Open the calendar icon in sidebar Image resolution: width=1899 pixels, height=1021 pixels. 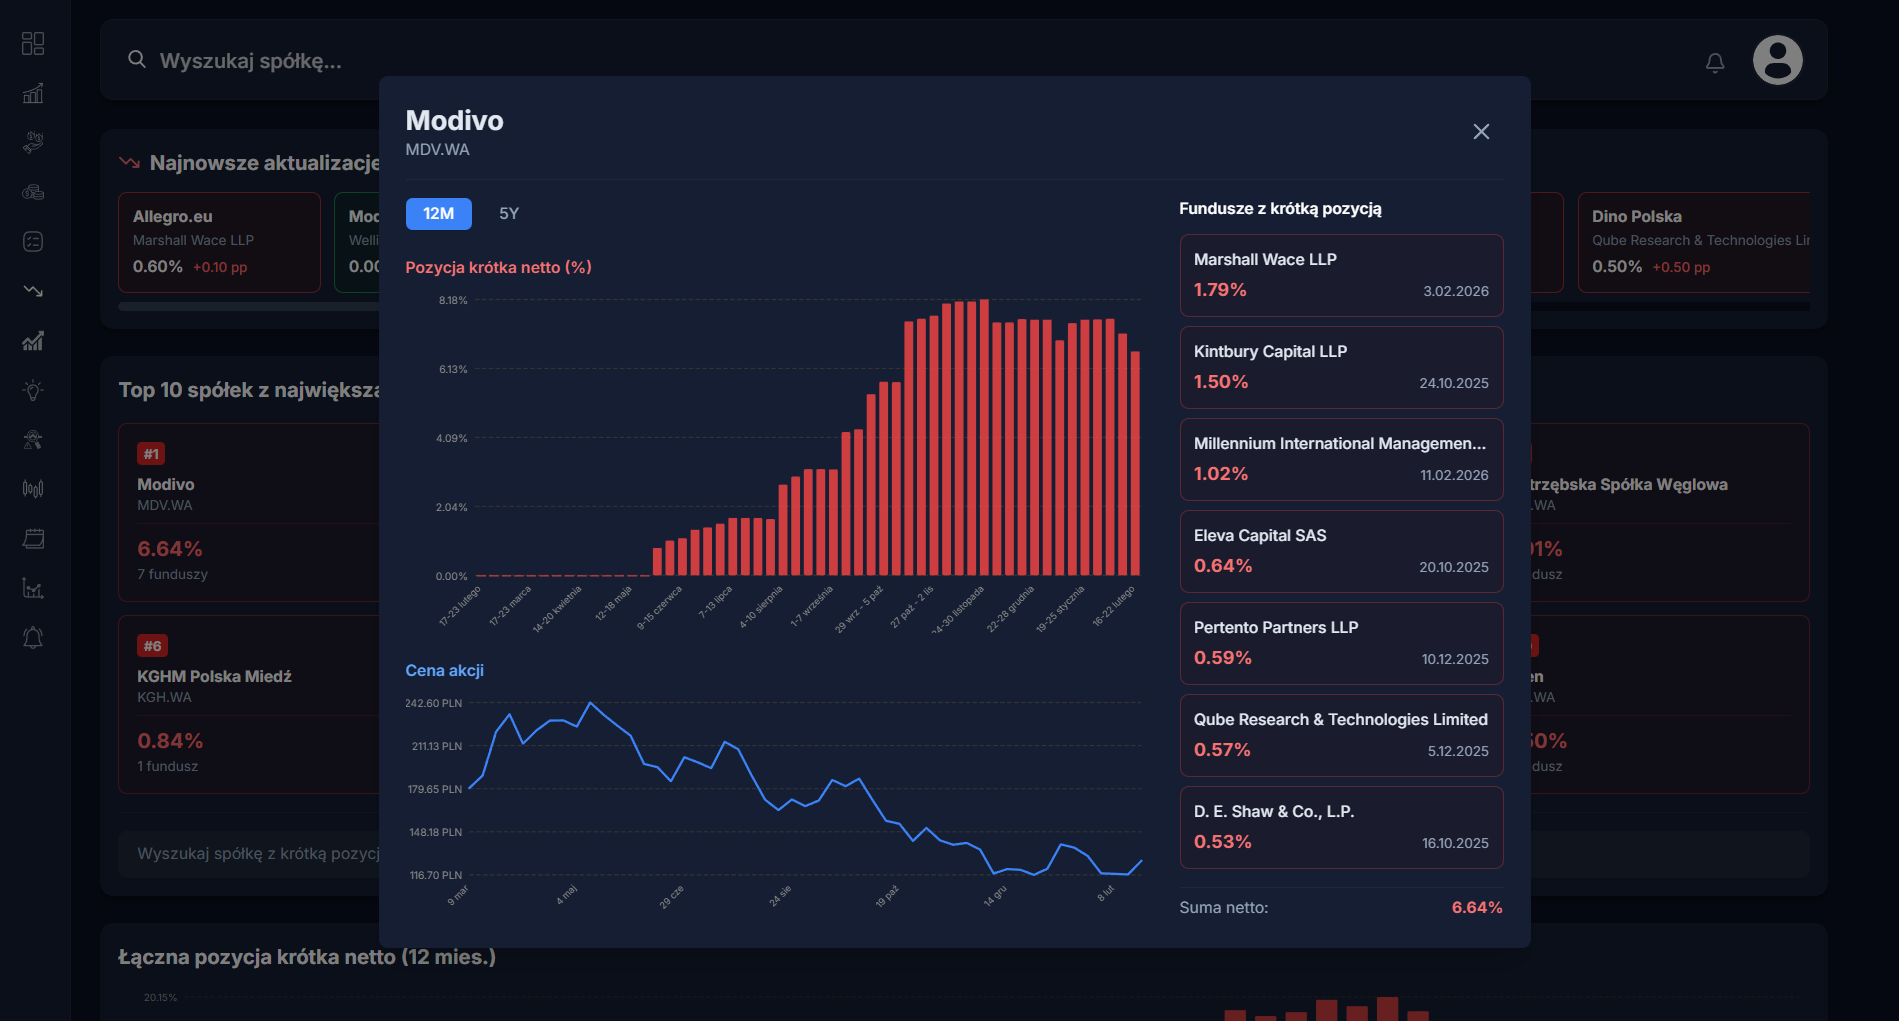coord(33,539)
